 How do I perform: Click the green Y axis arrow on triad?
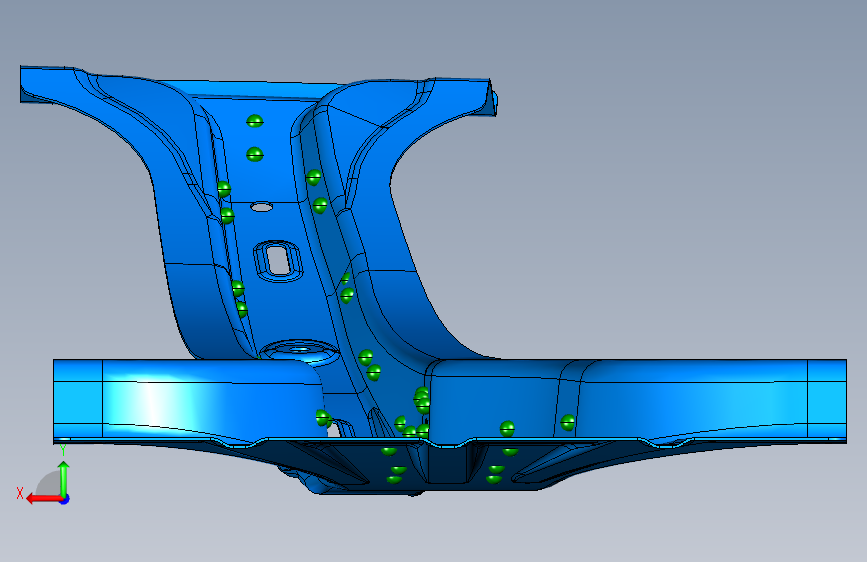click(64, 478)
